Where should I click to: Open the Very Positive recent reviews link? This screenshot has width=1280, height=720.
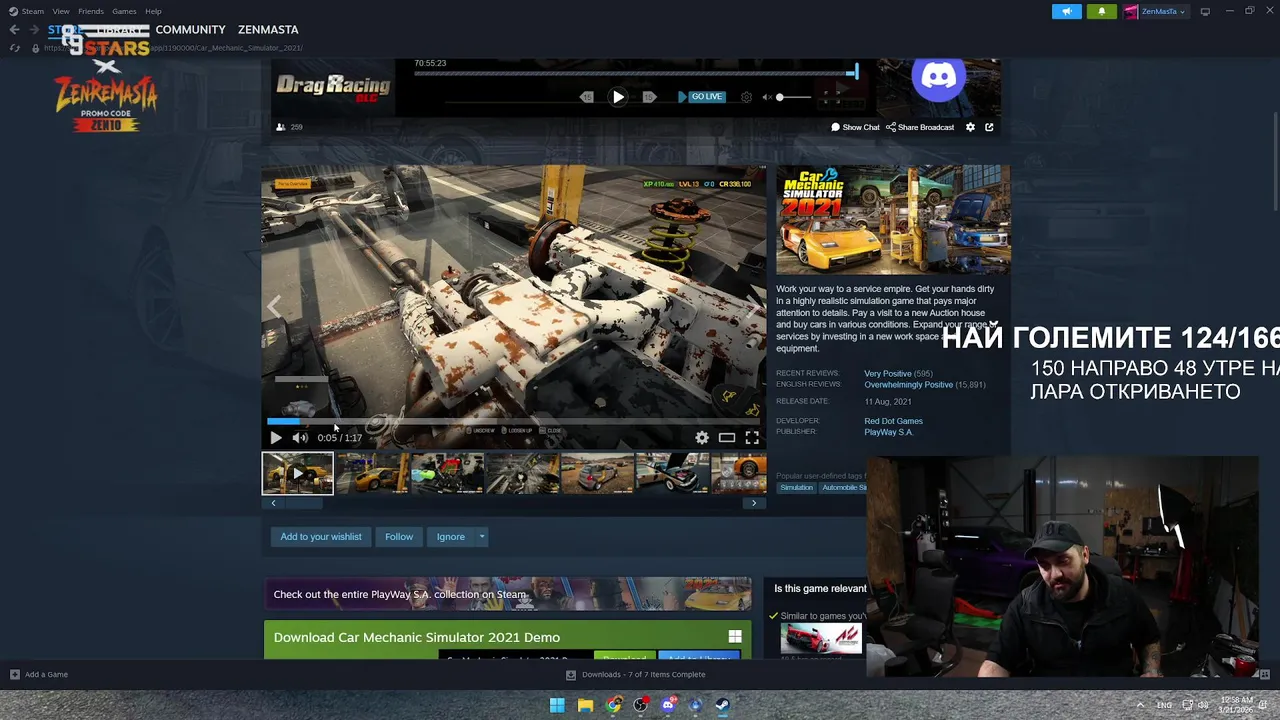[x=888, y=374]
